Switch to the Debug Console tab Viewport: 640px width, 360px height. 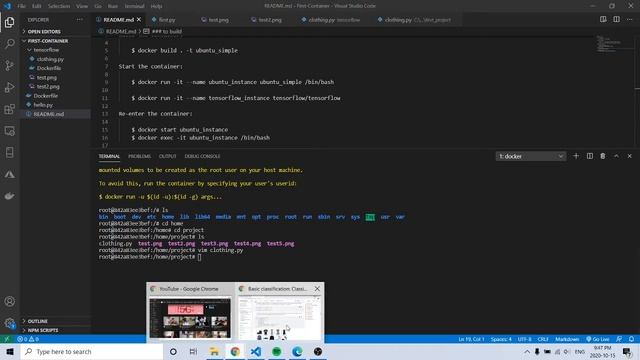click(x=202, y=156)
